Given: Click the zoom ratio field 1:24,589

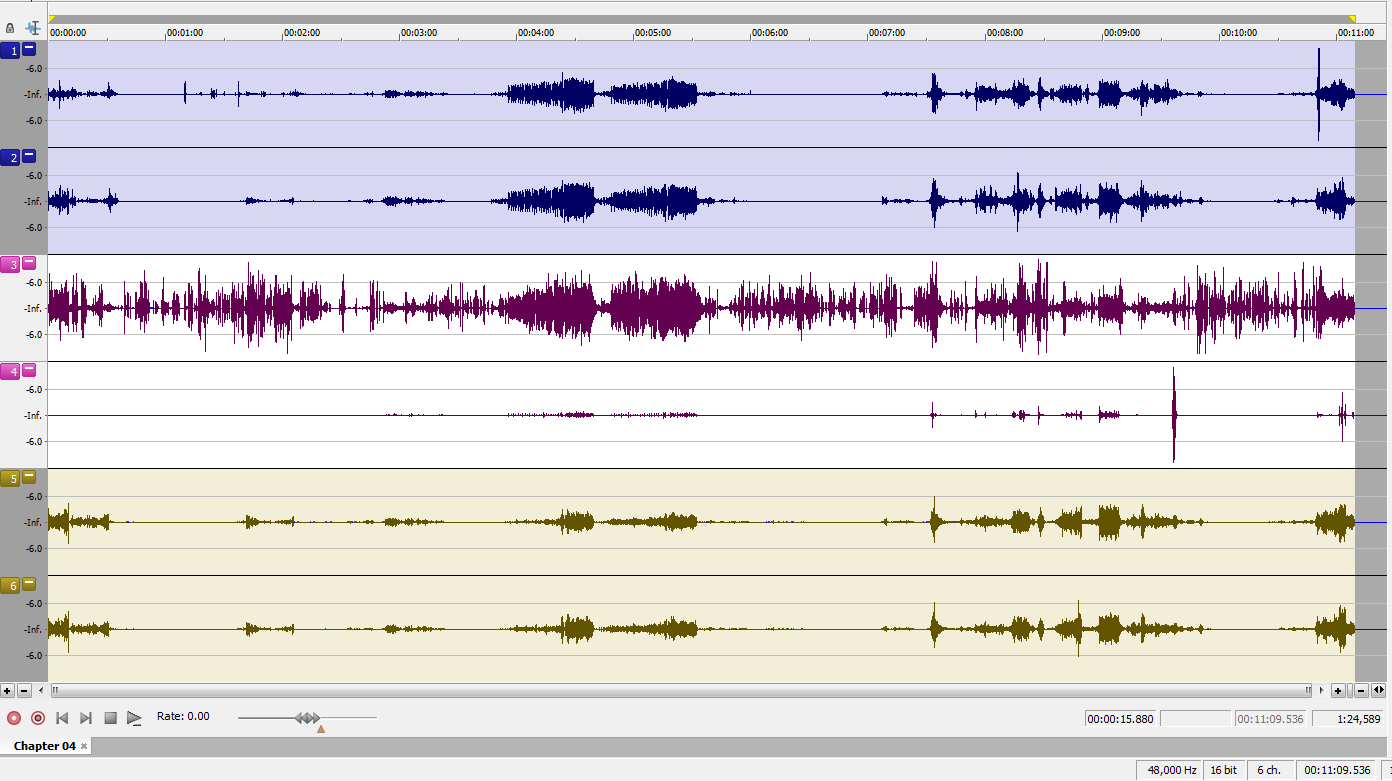Looking at the screenshot, I should pos(1347,718).
